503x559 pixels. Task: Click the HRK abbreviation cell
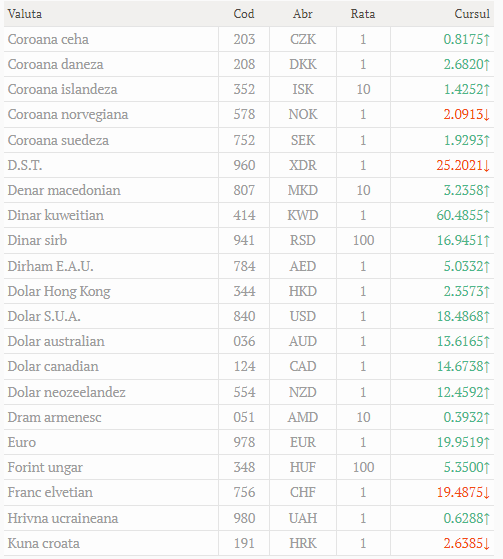point(303,543)
